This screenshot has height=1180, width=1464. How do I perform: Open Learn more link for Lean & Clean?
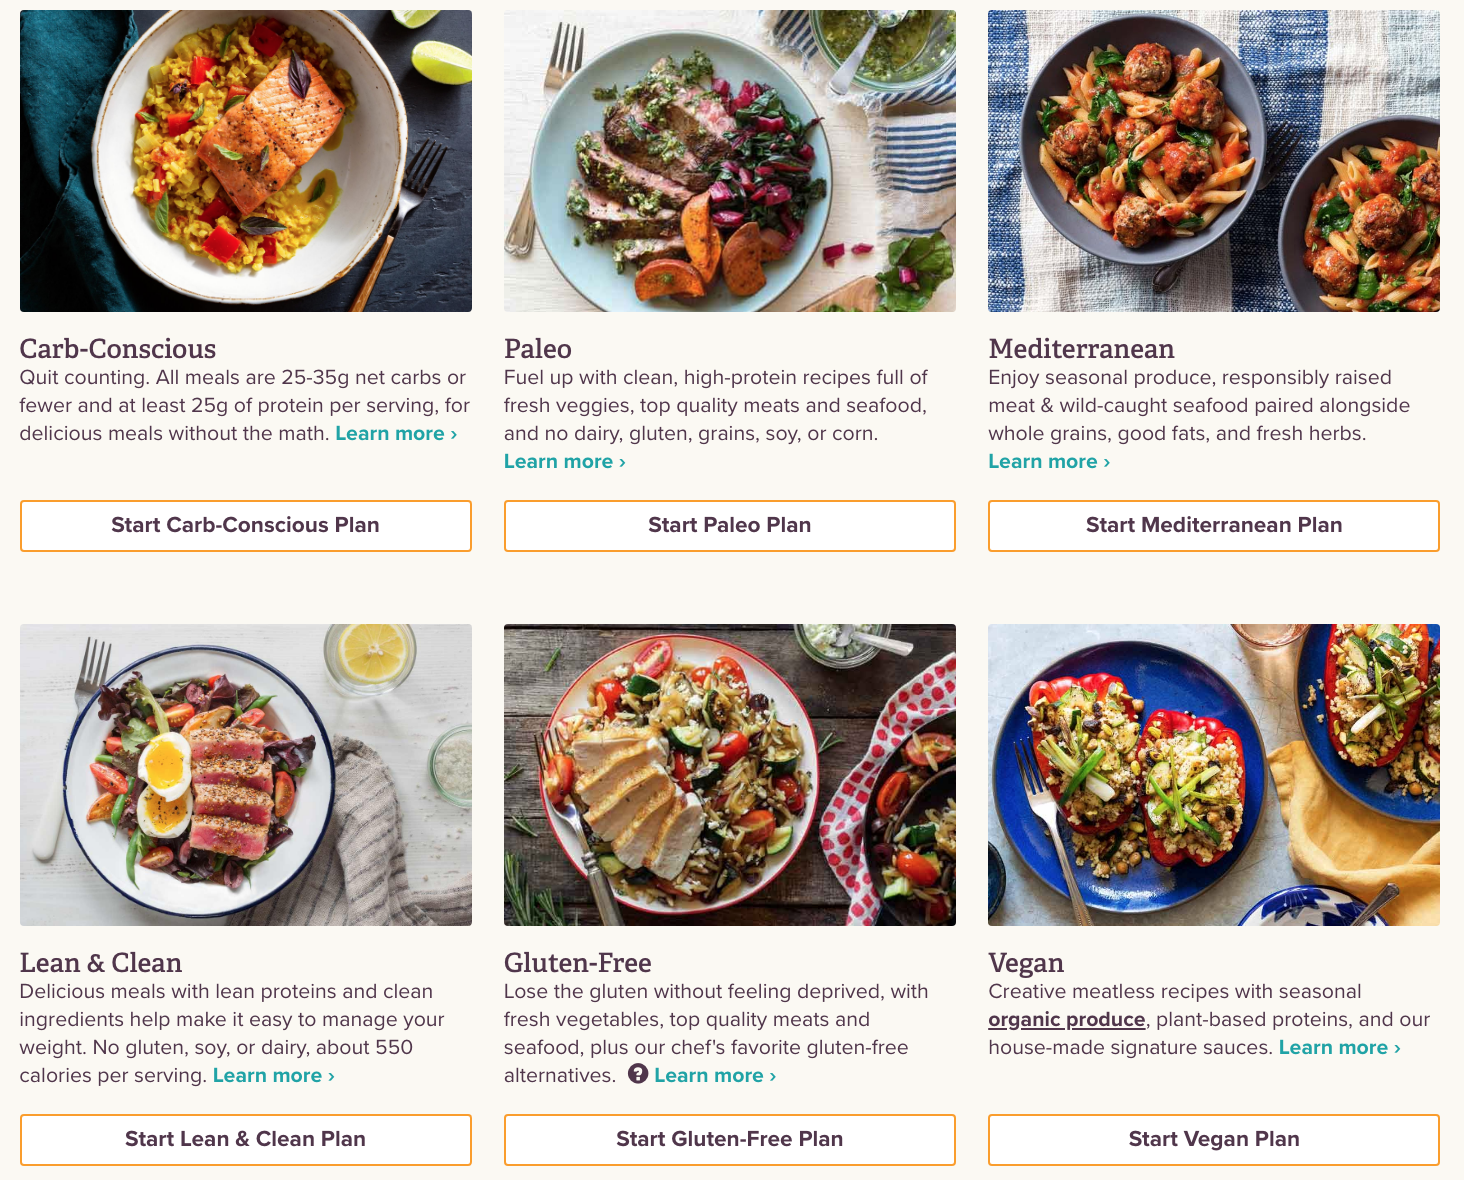click(274, 1076)
